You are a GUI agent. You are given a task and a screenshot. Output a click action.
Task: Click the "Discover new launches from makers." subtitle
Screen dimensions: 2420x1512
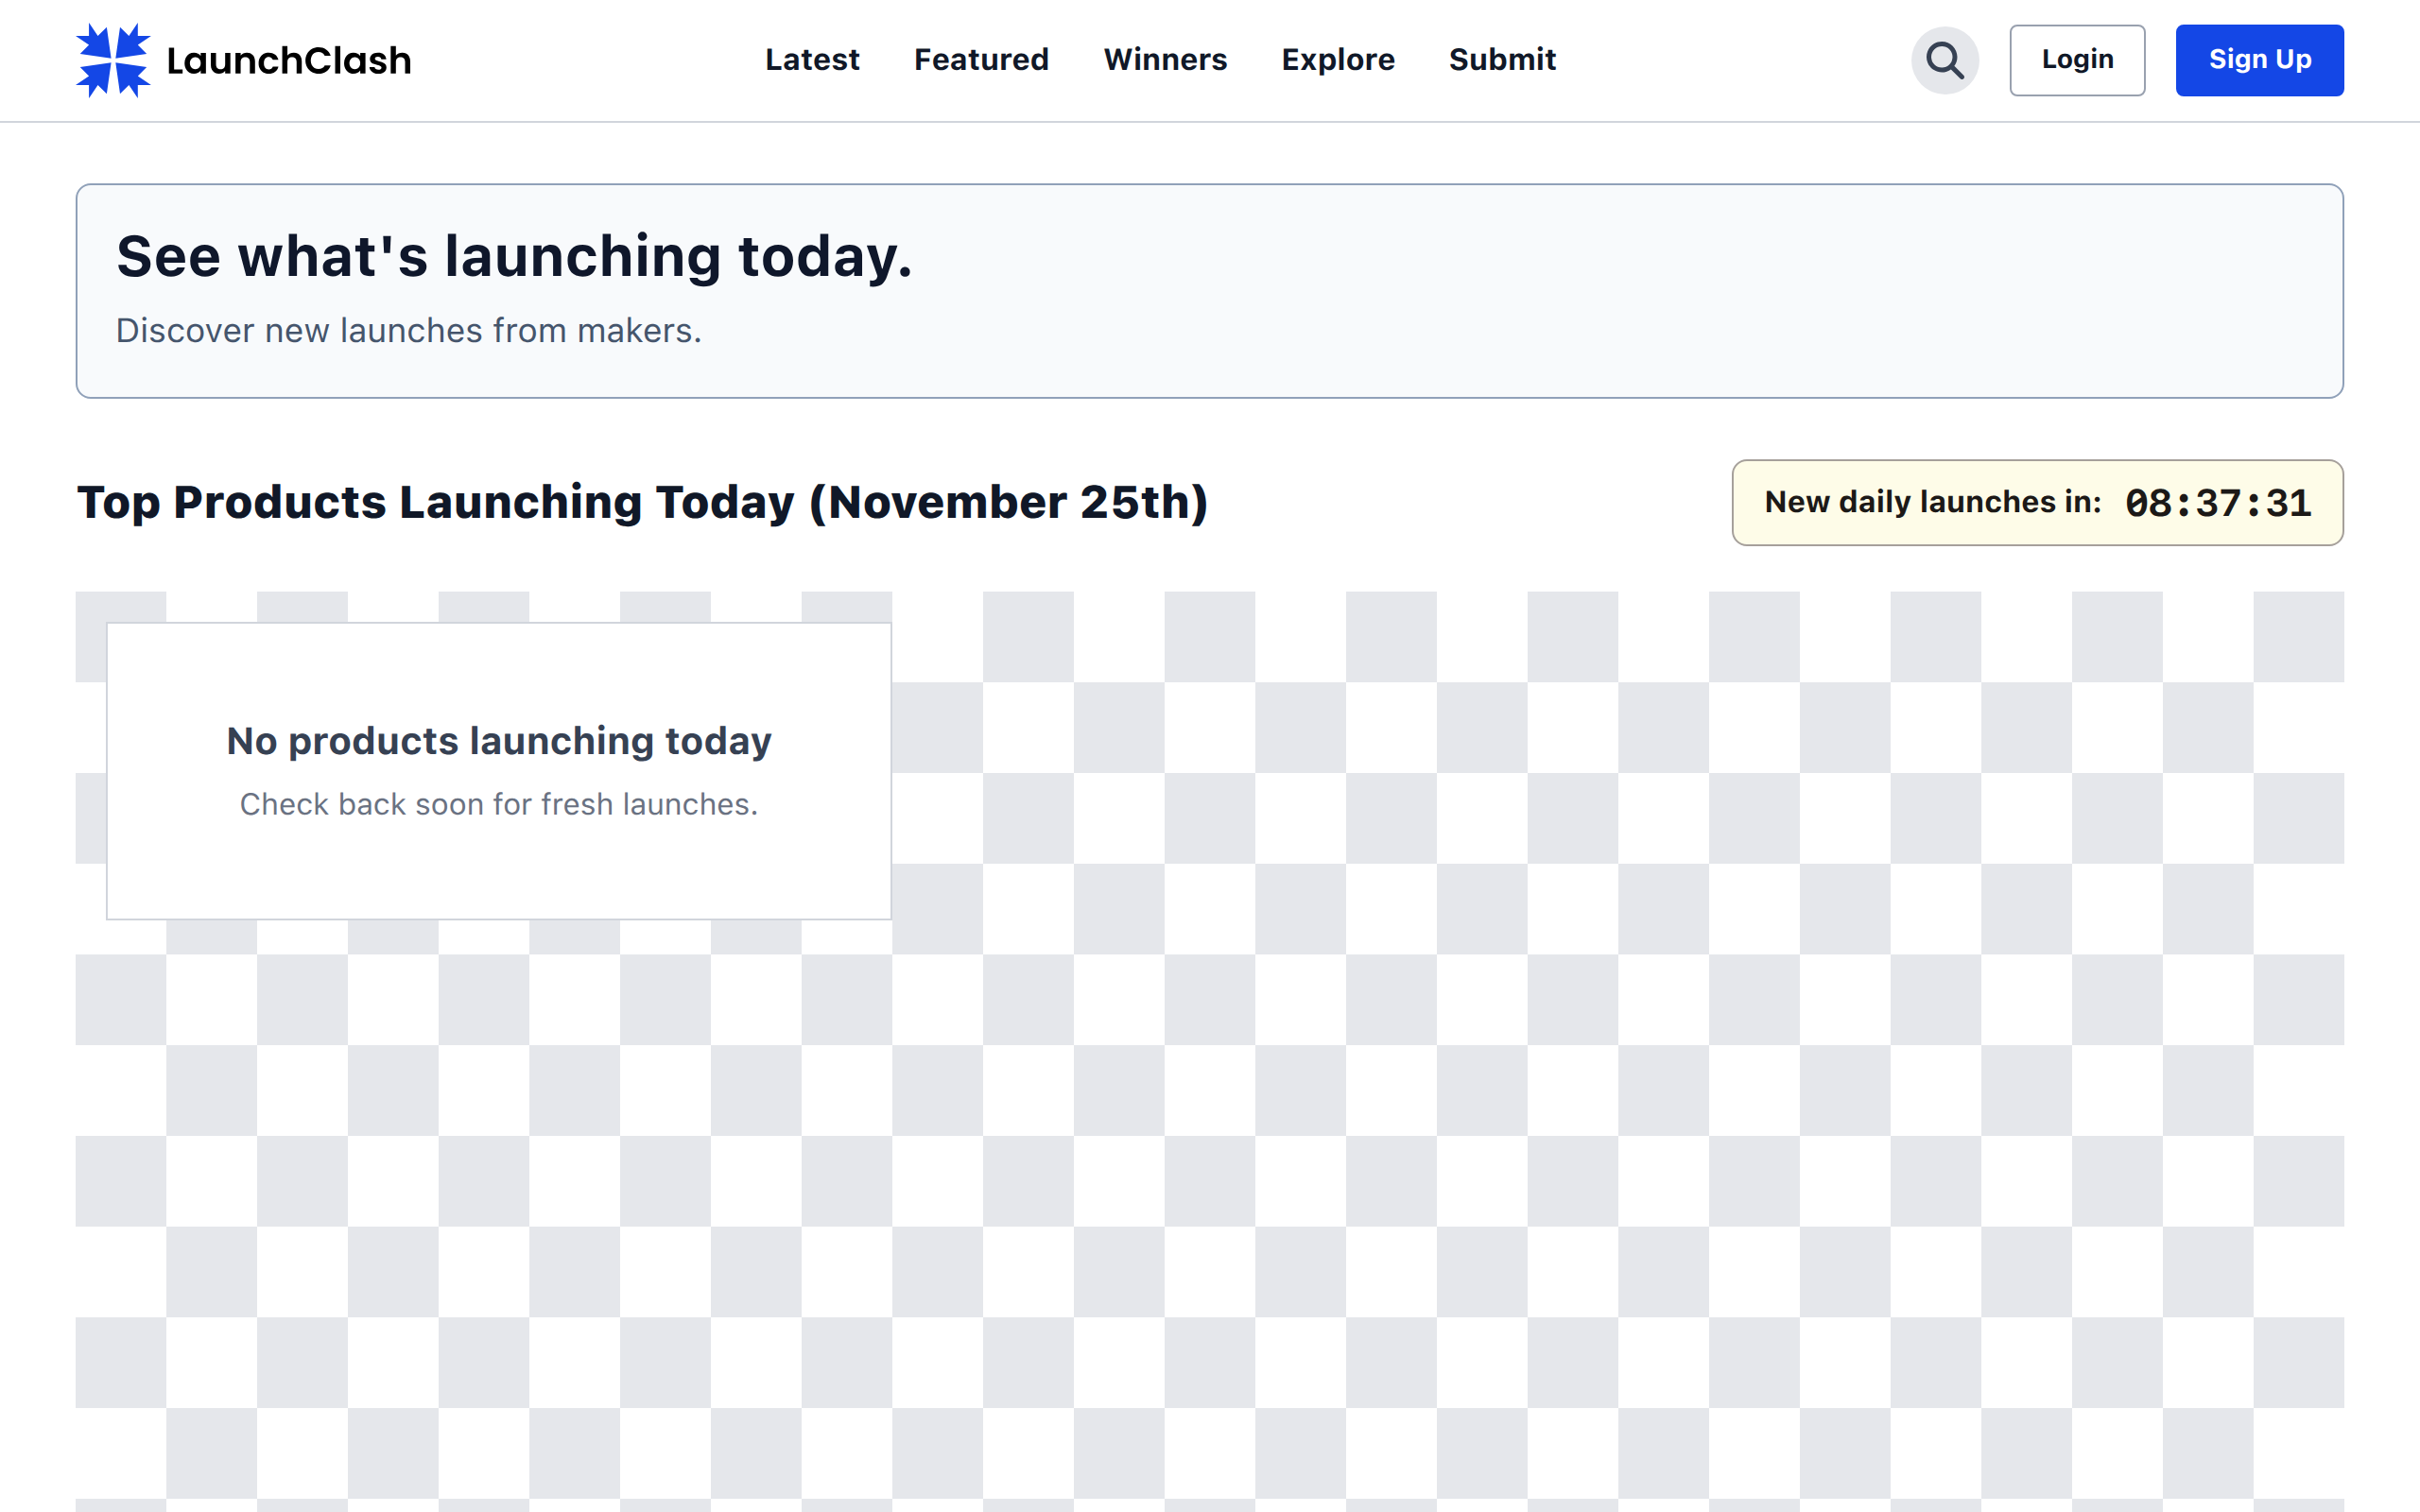408,330
